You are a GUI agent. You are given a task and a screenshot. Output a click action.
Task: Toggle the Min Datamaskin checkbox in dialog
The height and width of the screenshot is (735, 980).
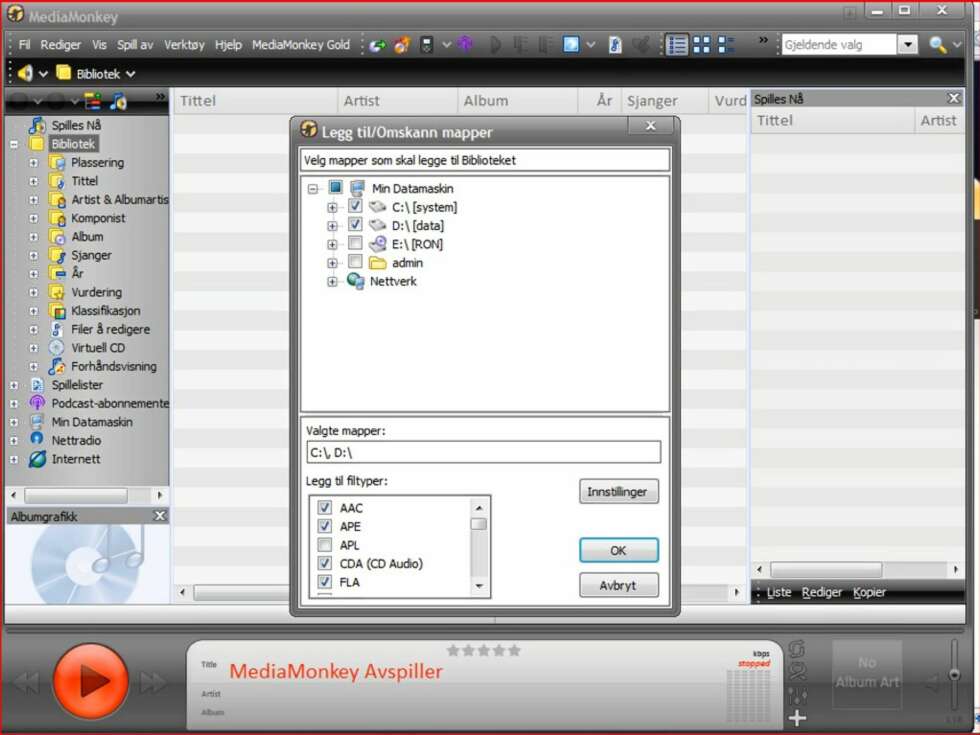pyautogui.click(x=336, y=187)
